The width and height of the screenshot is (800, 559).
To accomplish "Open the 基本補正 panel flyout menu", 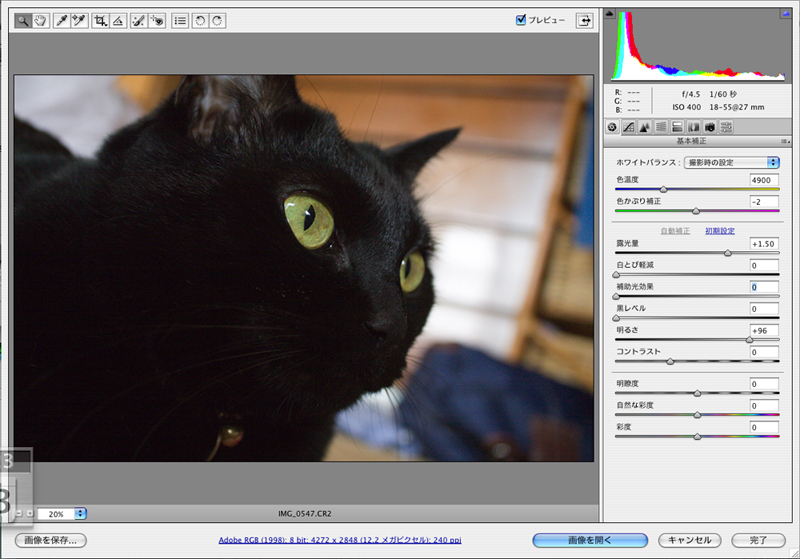I will 785,141.
